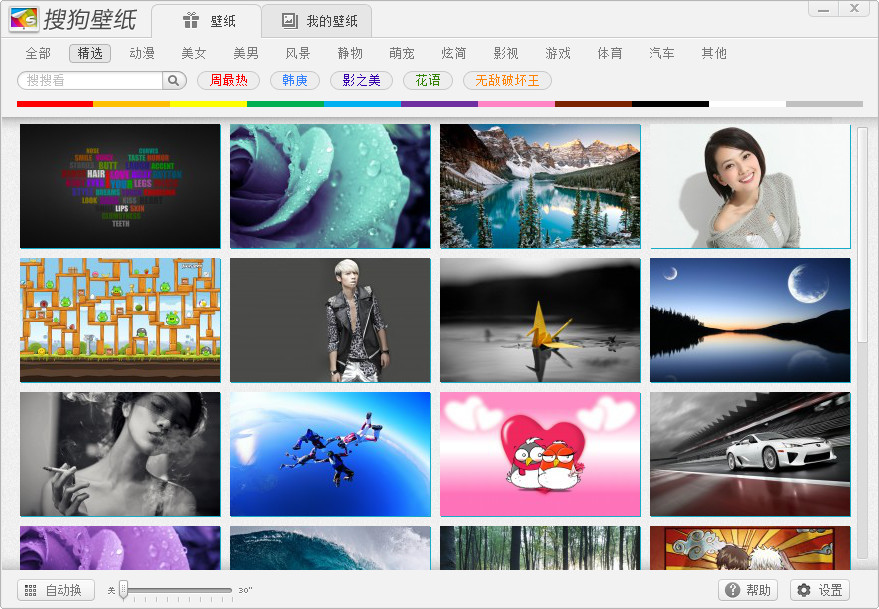
Task: Select the cartoon characters sunburst wallpaper
Action: pyautogui.click(x=750, y=548)
